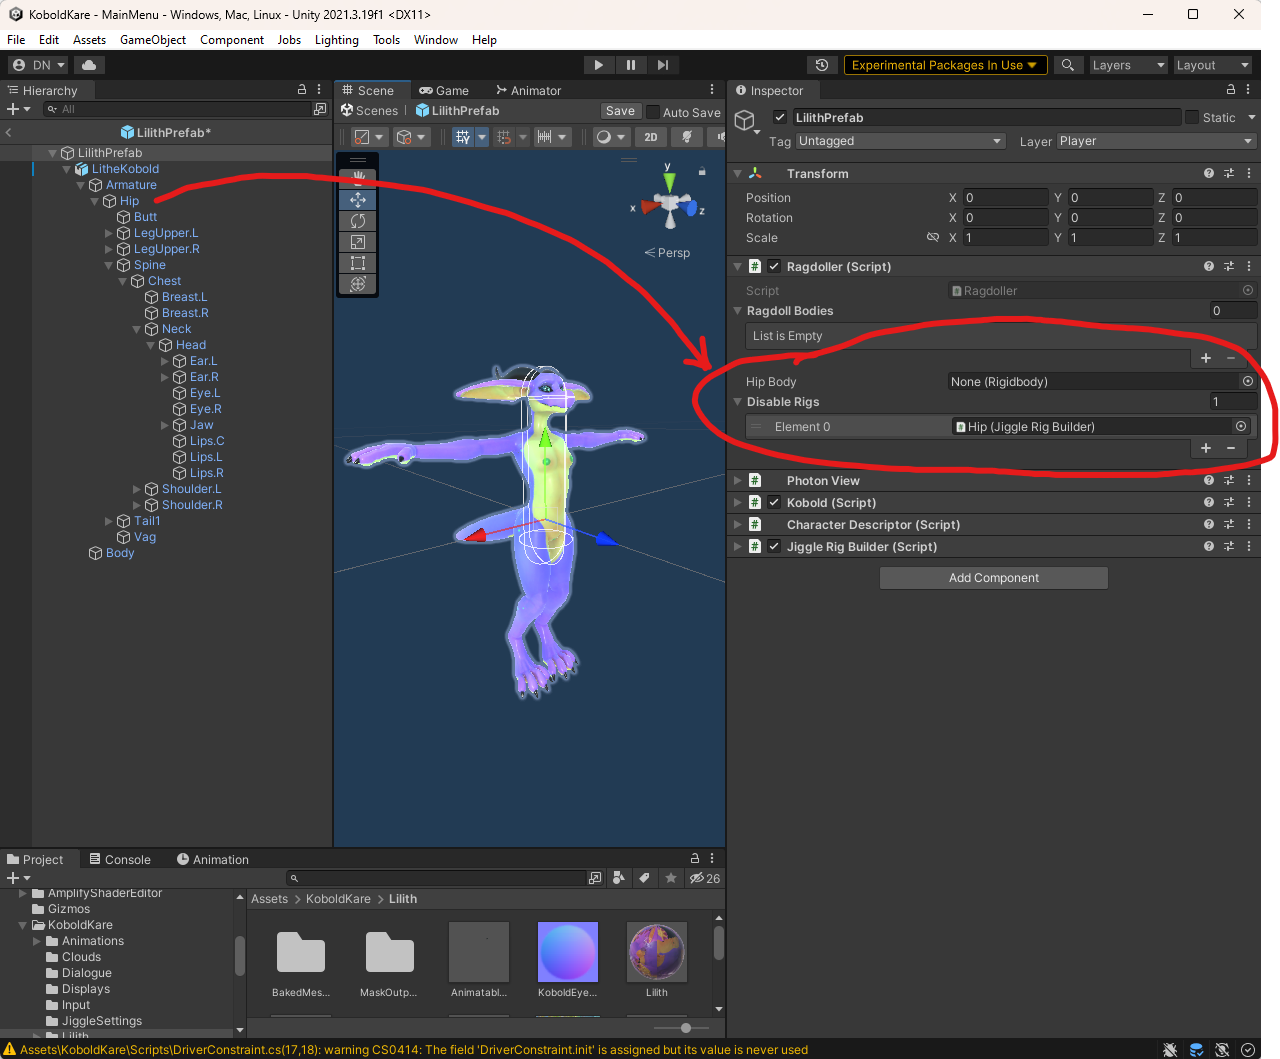Click the cloud services icon
This screenshot has height=1059, width=1280.
pyautogui.click(x=89, y=65)
